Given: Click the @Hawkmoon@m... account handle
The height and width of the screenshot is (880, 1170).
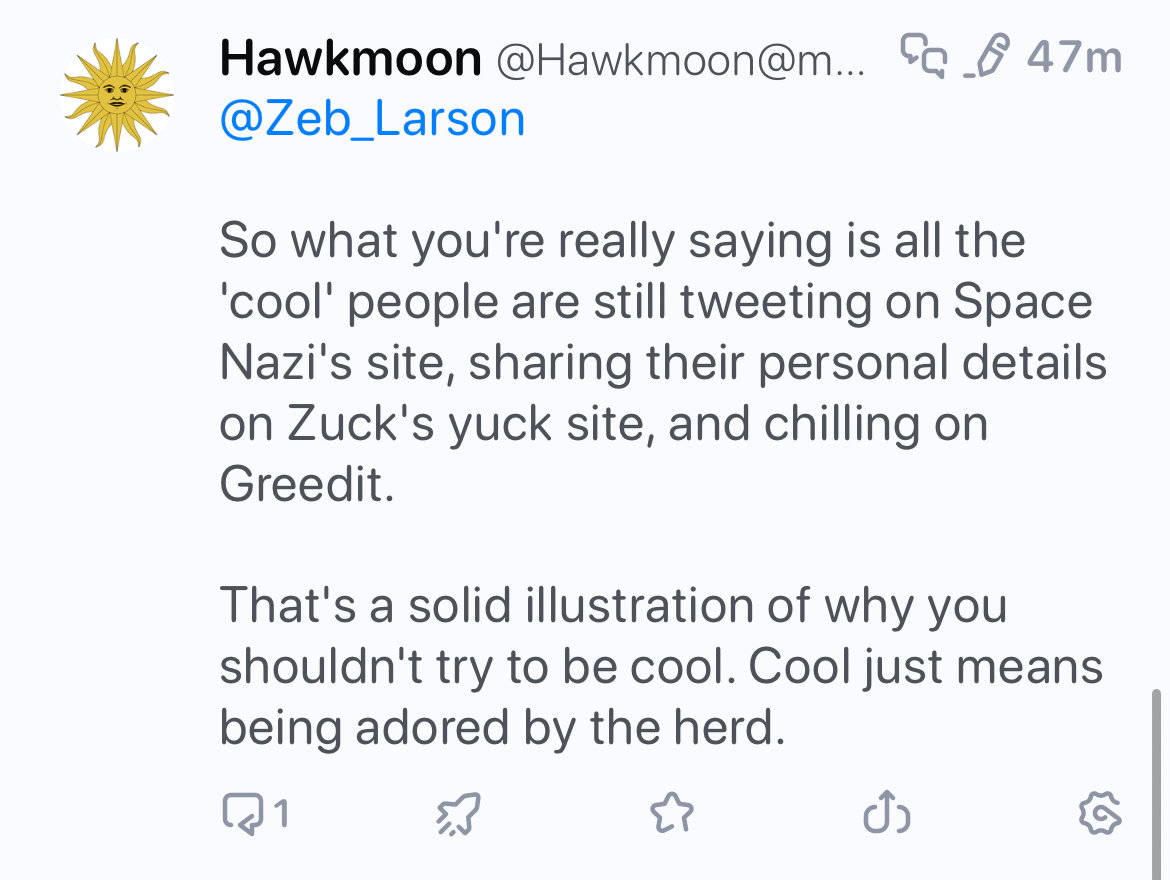Looking at the screenshot, I should [x=680, y=61].
